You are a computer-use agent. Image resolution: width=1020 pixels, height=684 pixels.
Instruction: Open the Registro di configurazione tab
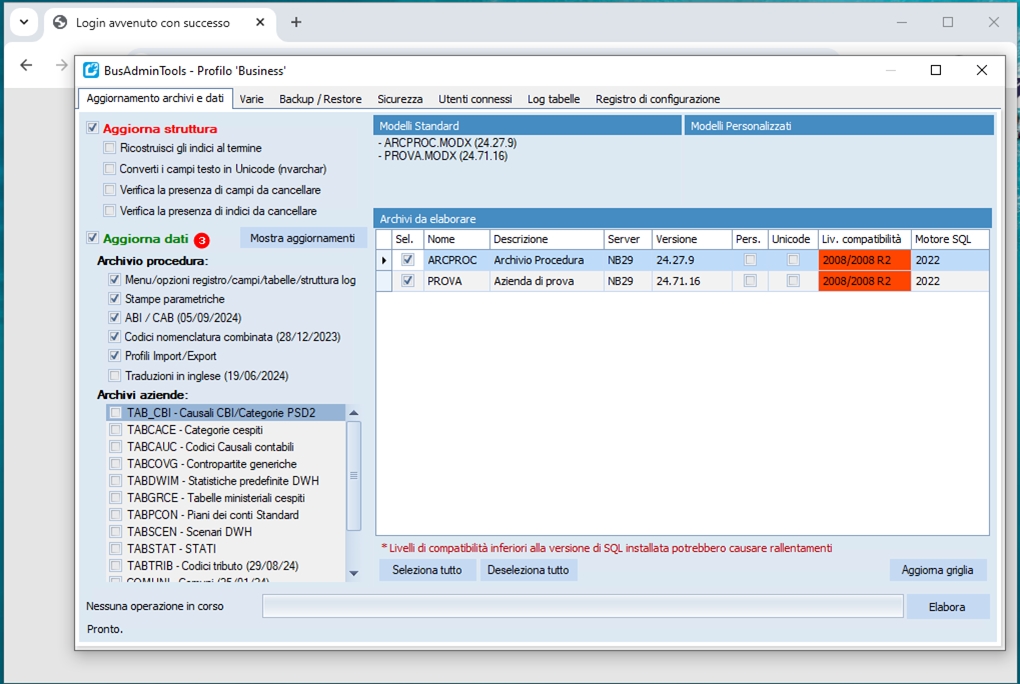(657, 99)
